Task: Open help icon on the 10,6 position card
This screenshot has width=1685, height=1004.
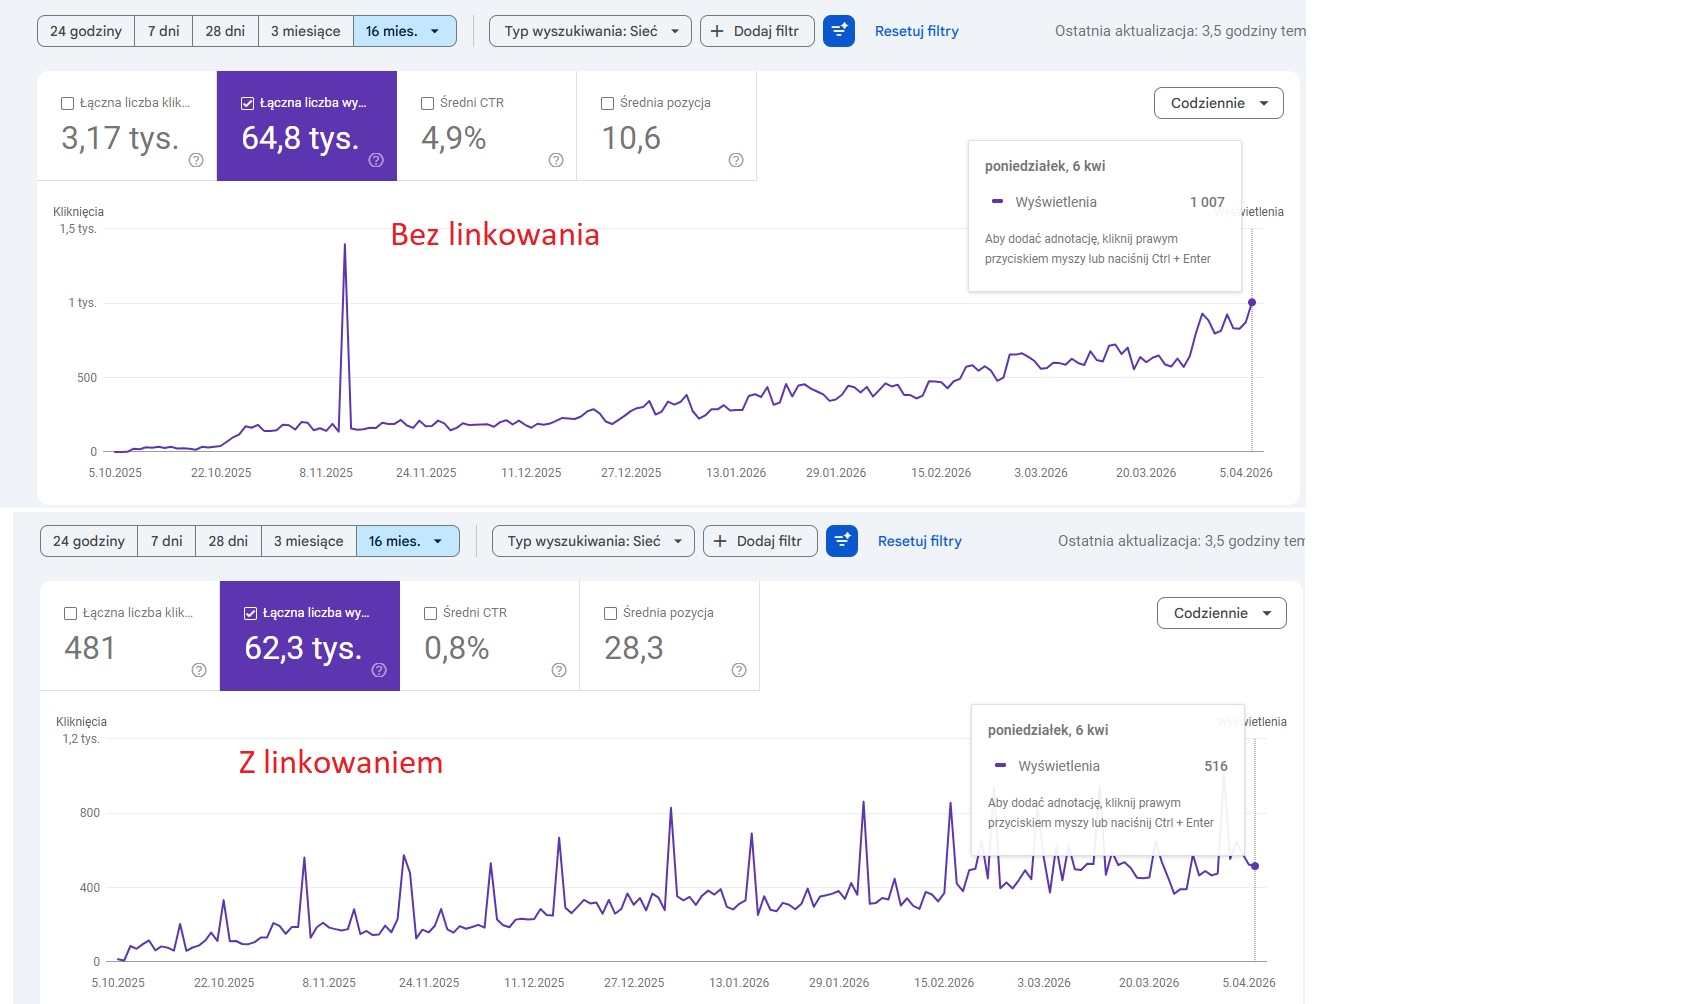Action: 736,160
